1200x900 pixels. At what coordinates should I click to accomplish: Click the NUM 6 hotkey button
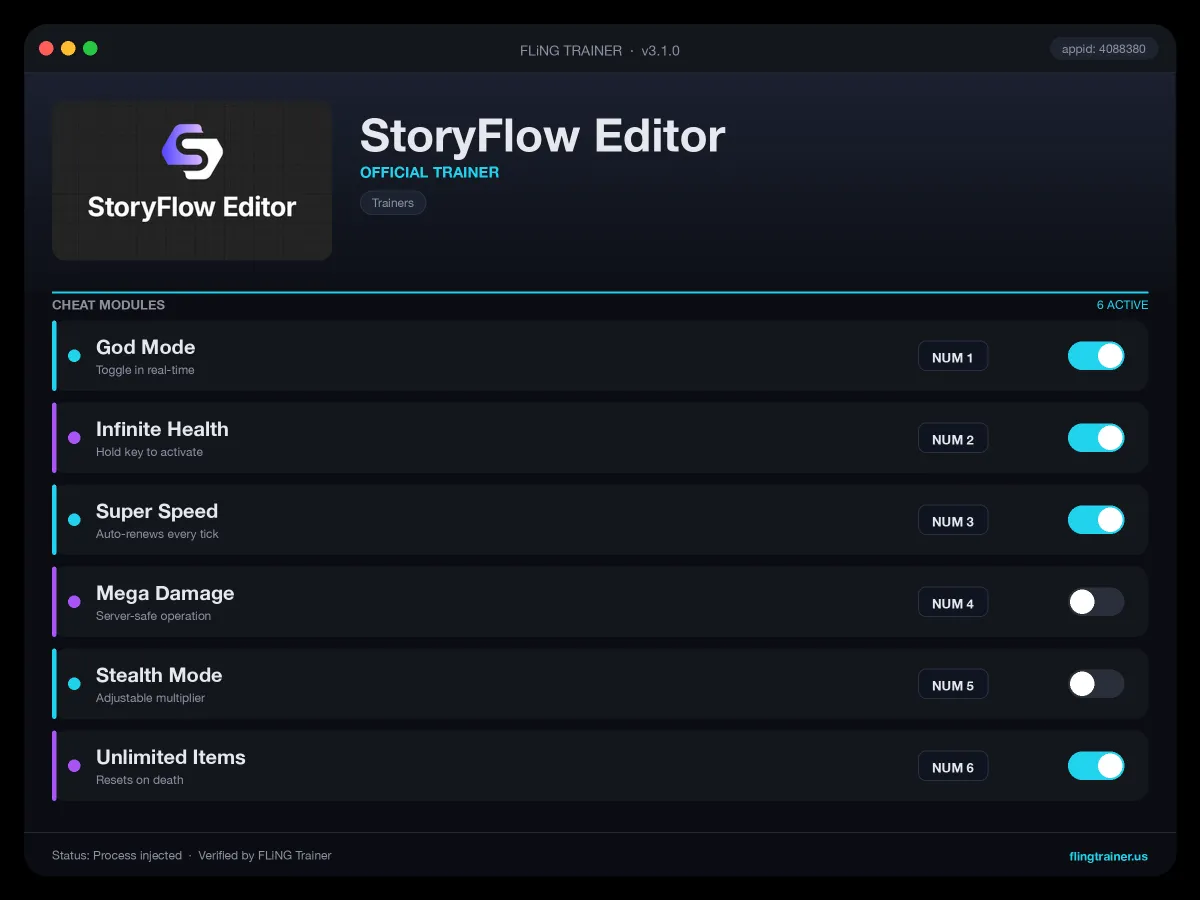[953, 767]
